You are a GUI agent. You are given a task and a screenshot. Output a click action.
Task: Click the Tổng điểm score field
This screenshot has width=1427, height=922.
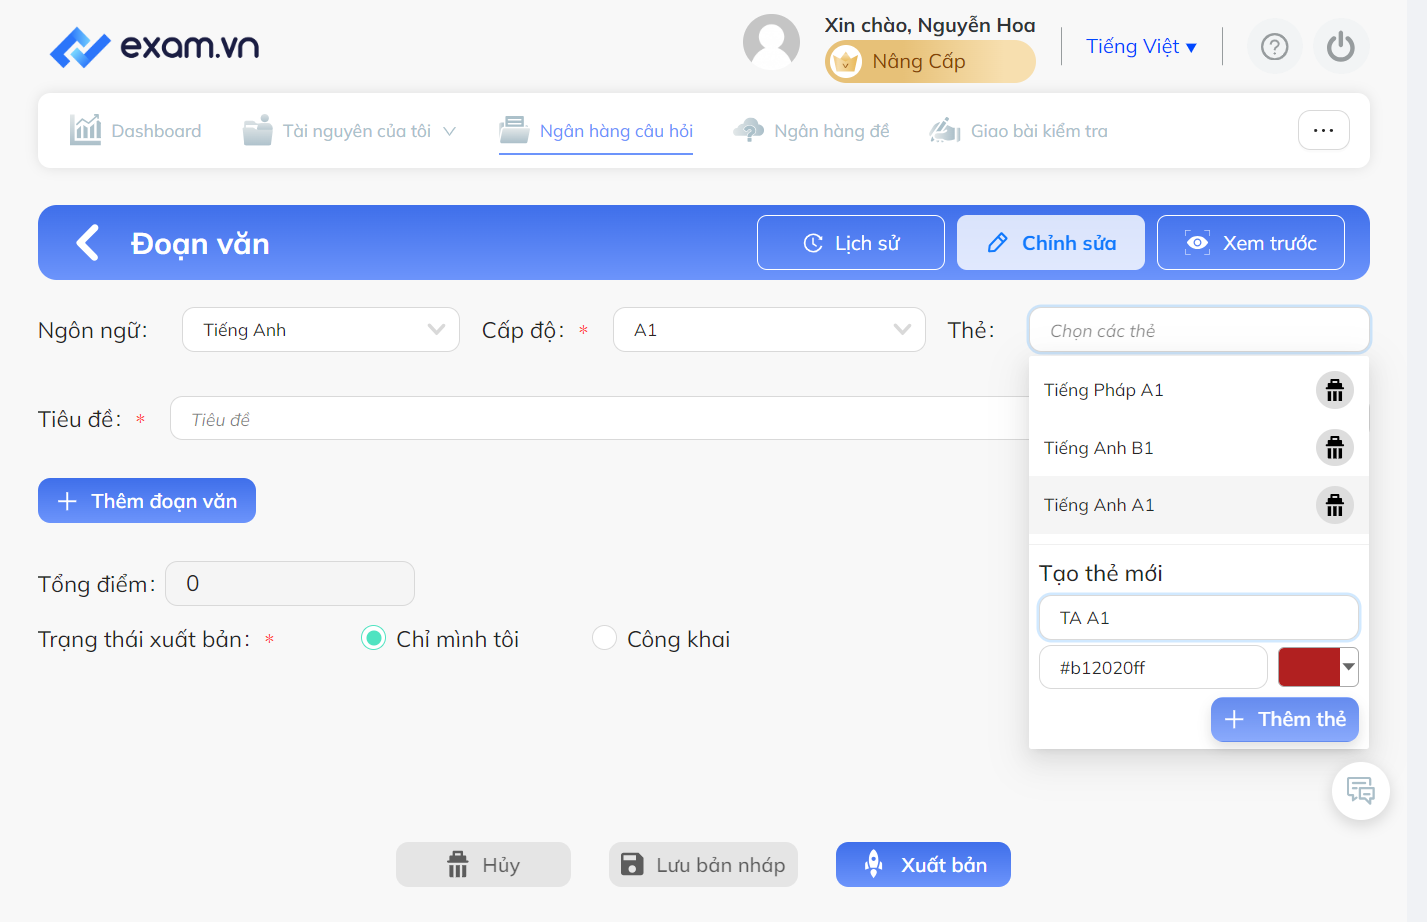pos(290,583)
